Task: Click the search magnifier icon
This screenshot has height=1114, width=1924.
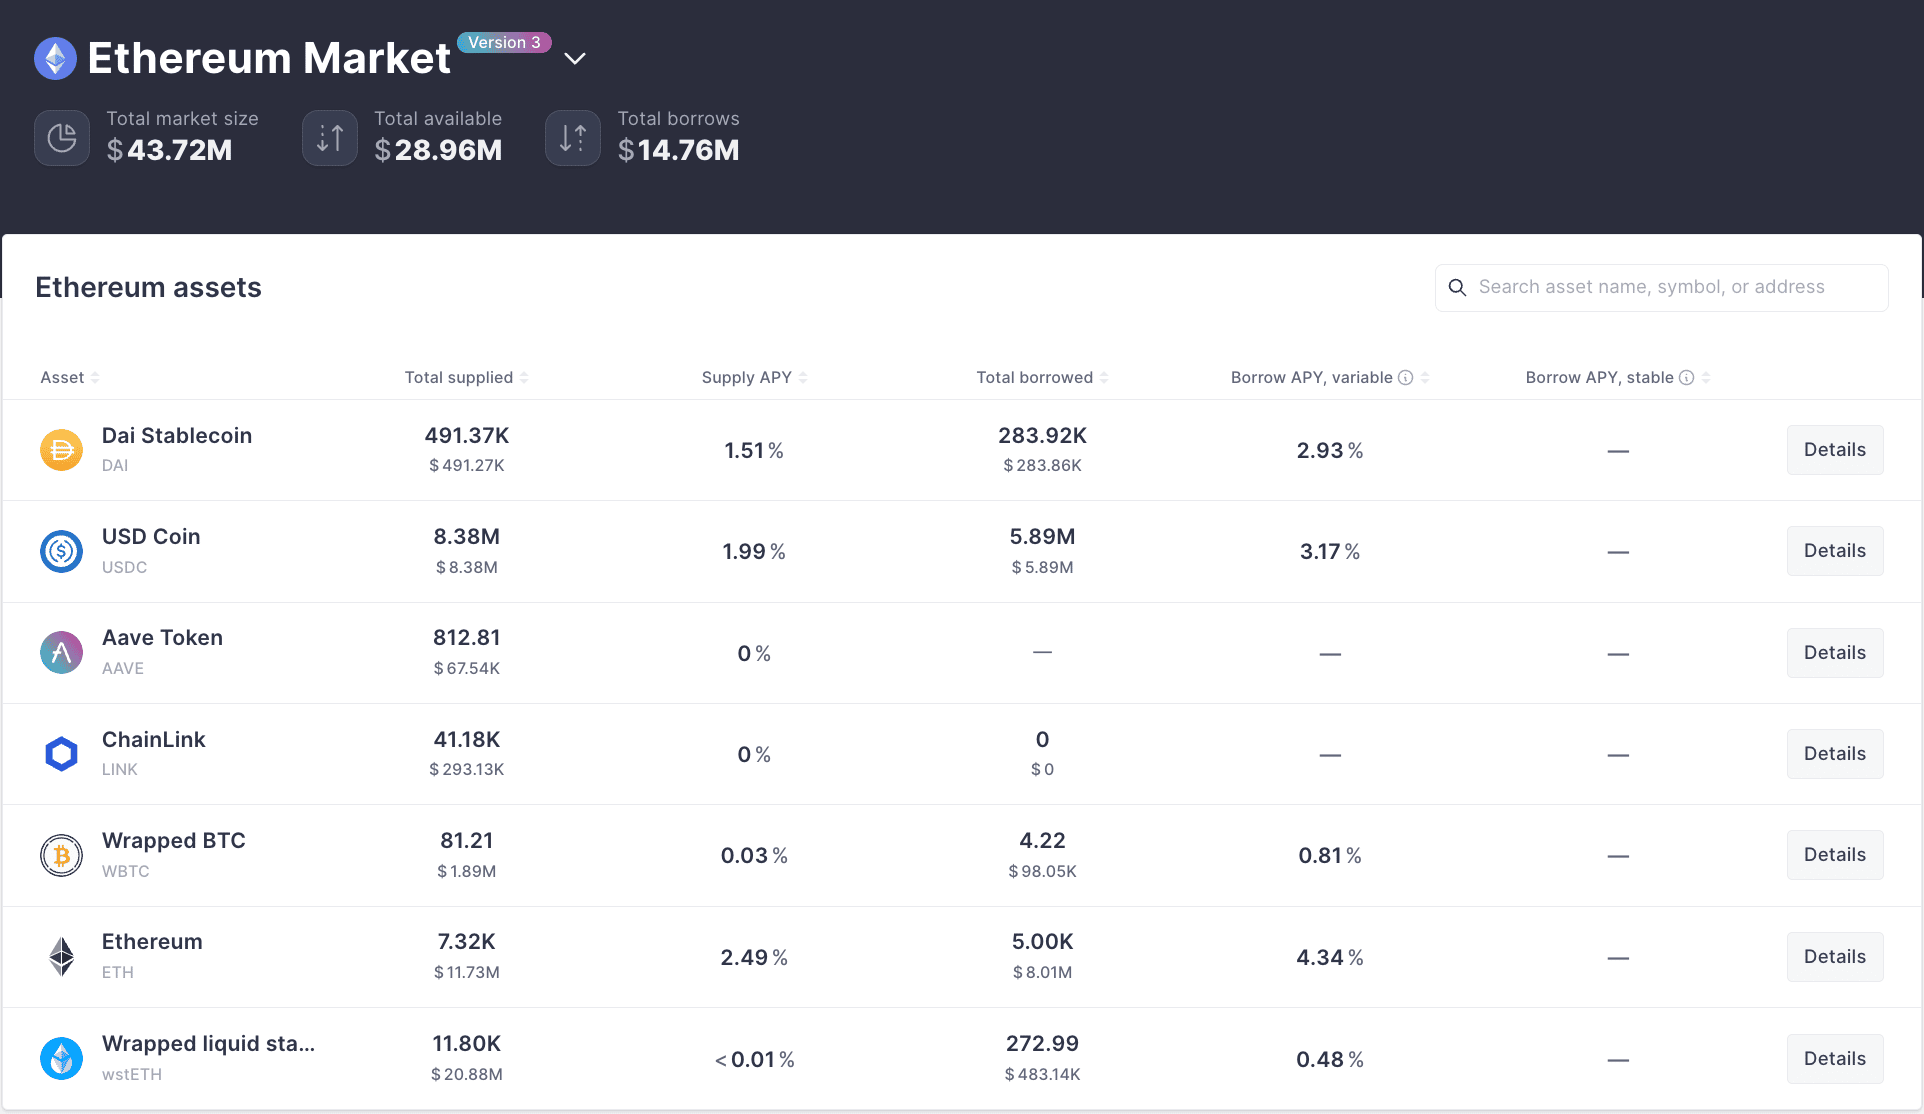Action: pyautogui.click(x=1458, y=288)
